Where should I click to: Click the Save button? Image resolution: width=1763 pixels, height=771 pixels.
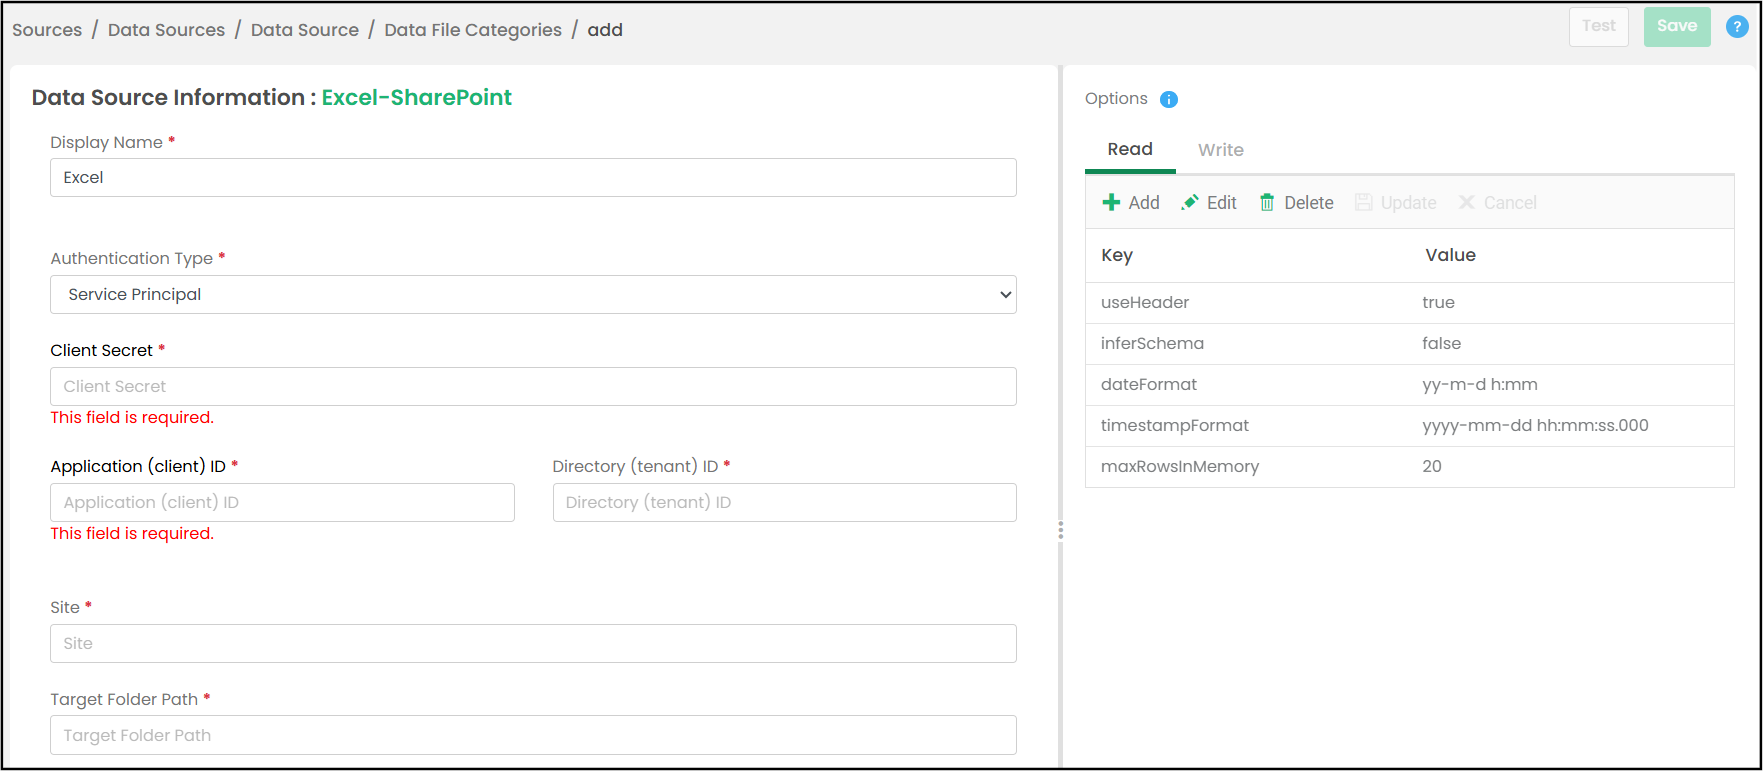(x=1677, y=27)
